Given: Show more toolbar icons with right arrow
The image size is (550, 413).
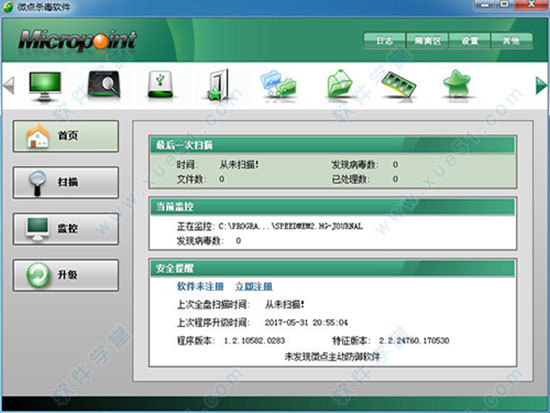Looking at the screenshot, I should tap(541, 85).
